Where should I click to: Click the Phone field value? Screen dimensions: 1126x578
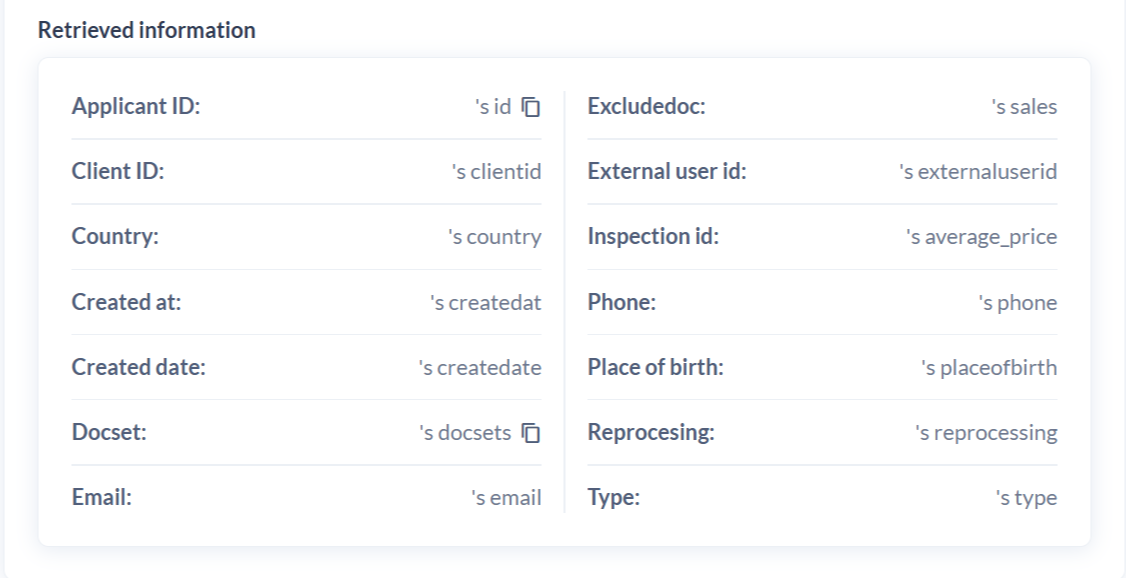point(1018,303)
